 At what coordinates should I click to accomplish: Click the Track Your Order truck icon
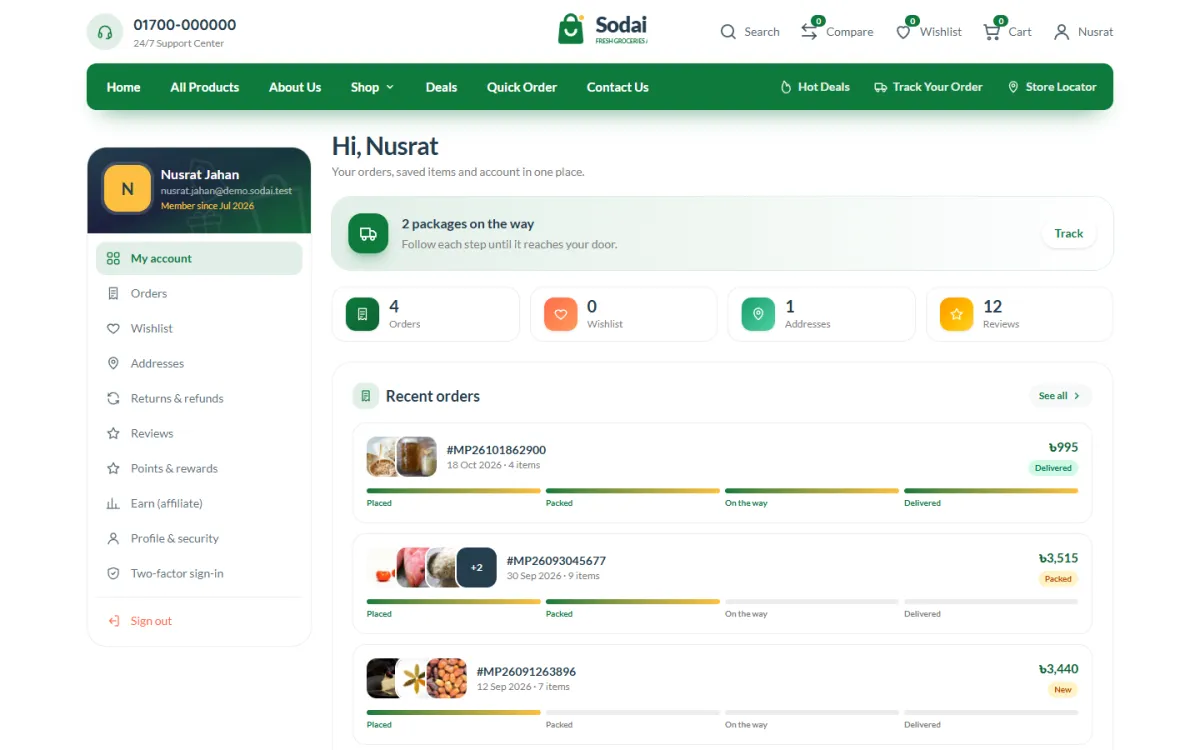[880, 87]
